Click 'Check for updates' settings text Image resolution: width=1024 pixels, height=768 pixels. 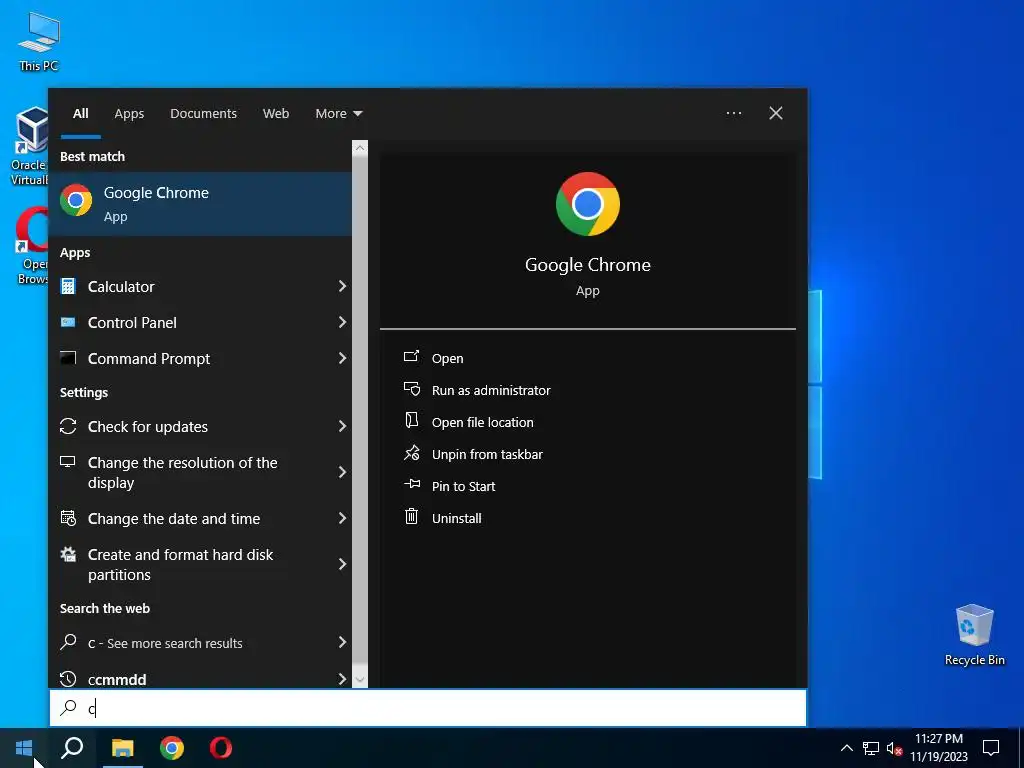coord(148,426)
